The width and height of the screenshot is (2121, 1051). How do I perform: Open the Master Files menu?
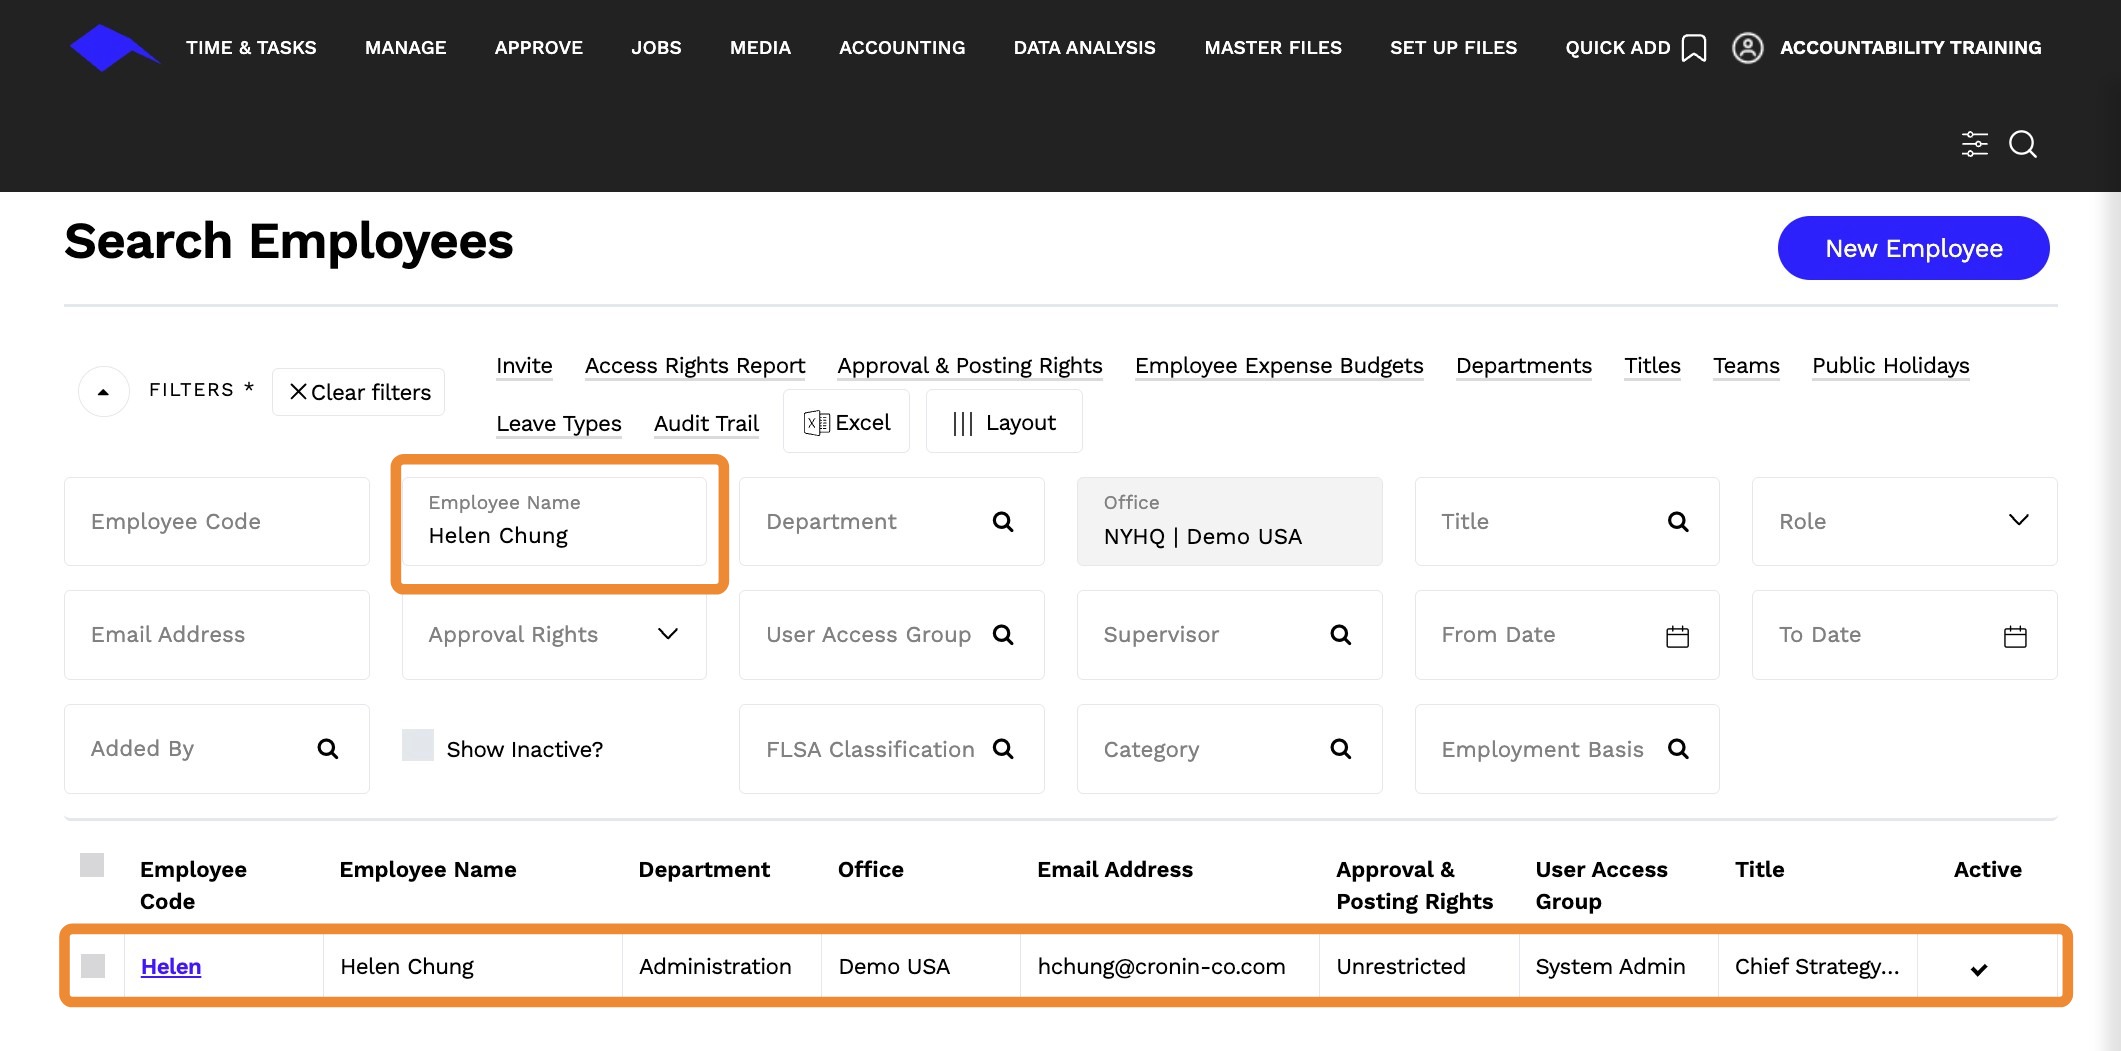[x=1273, y=47]
